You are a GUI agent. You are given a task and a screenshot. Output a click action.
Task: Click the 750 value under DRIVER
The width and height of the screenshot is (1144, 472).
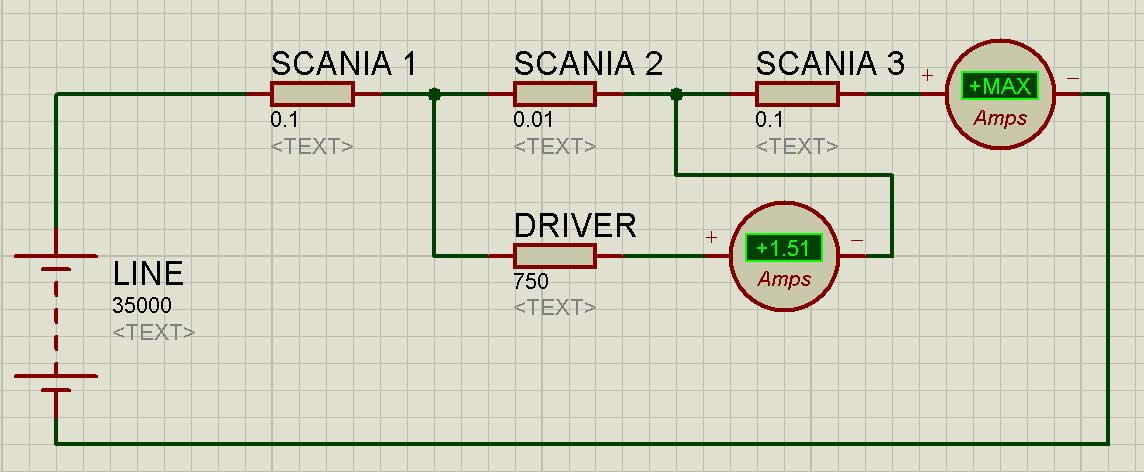[531, 282]
